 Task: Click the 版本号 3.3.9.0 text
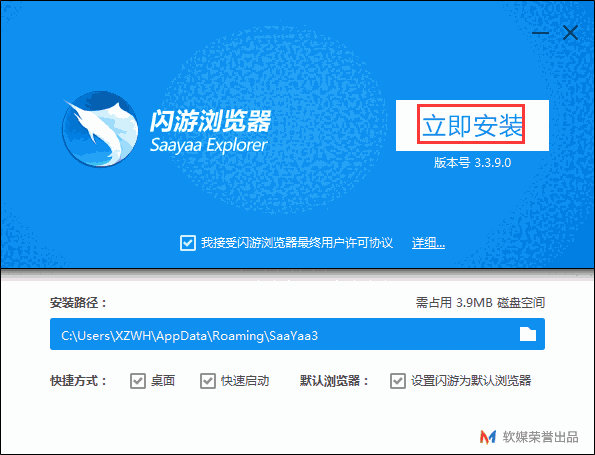pos(472,163)
